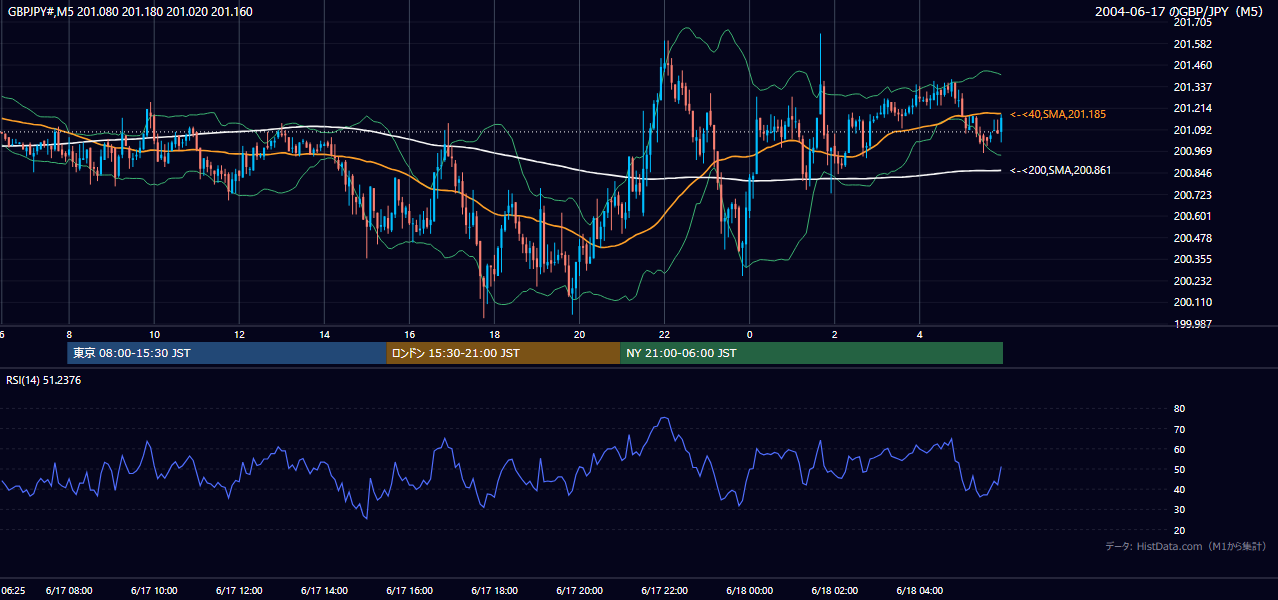
Task: Click the 6/17 20:00 time label
Action: 579,591
